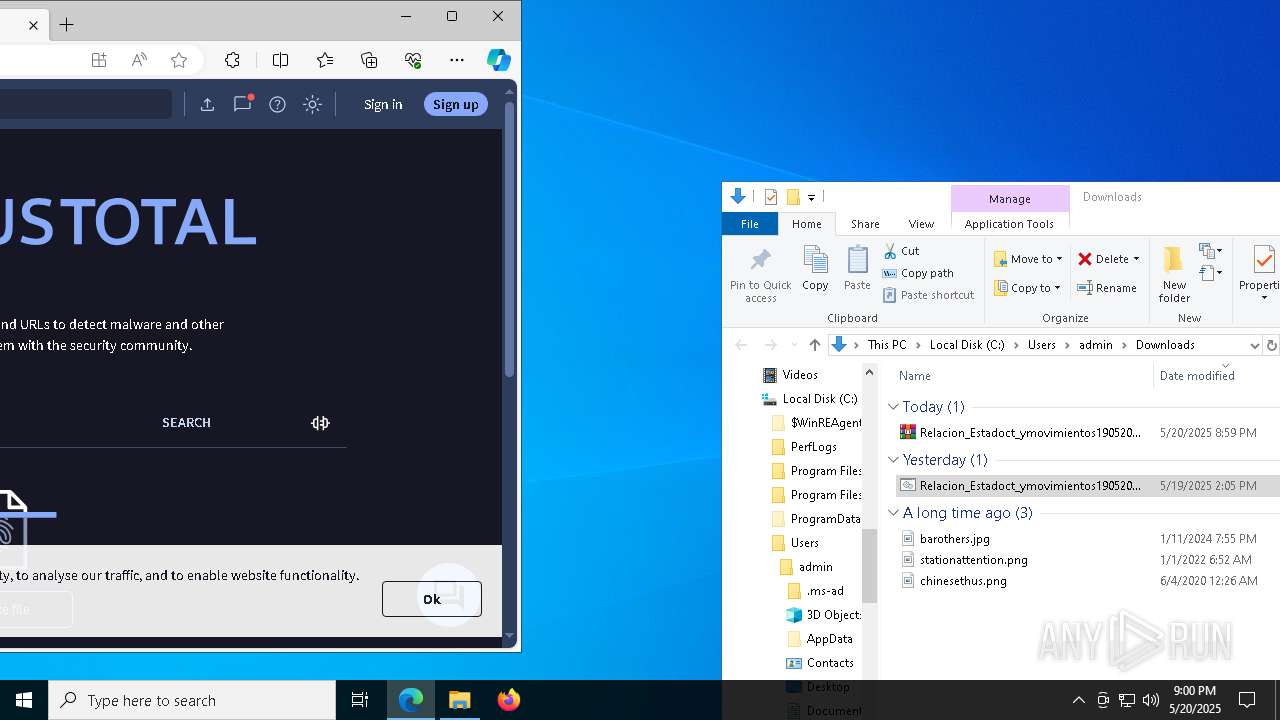This screenshot has height=720, width=1280.
Task: Open Application Tools ribbon tab
Action: [1009, 224]
